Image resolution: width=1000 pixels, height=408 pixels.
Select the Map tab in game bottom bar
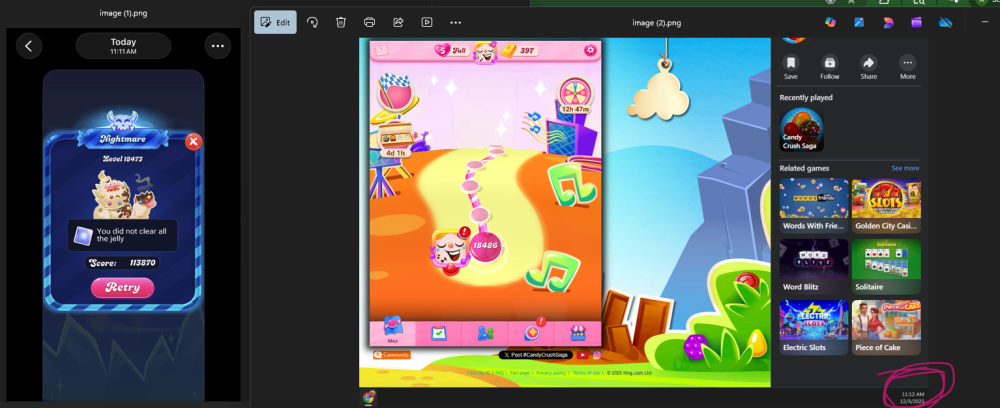pyautogui.click(x=393, y=332)
